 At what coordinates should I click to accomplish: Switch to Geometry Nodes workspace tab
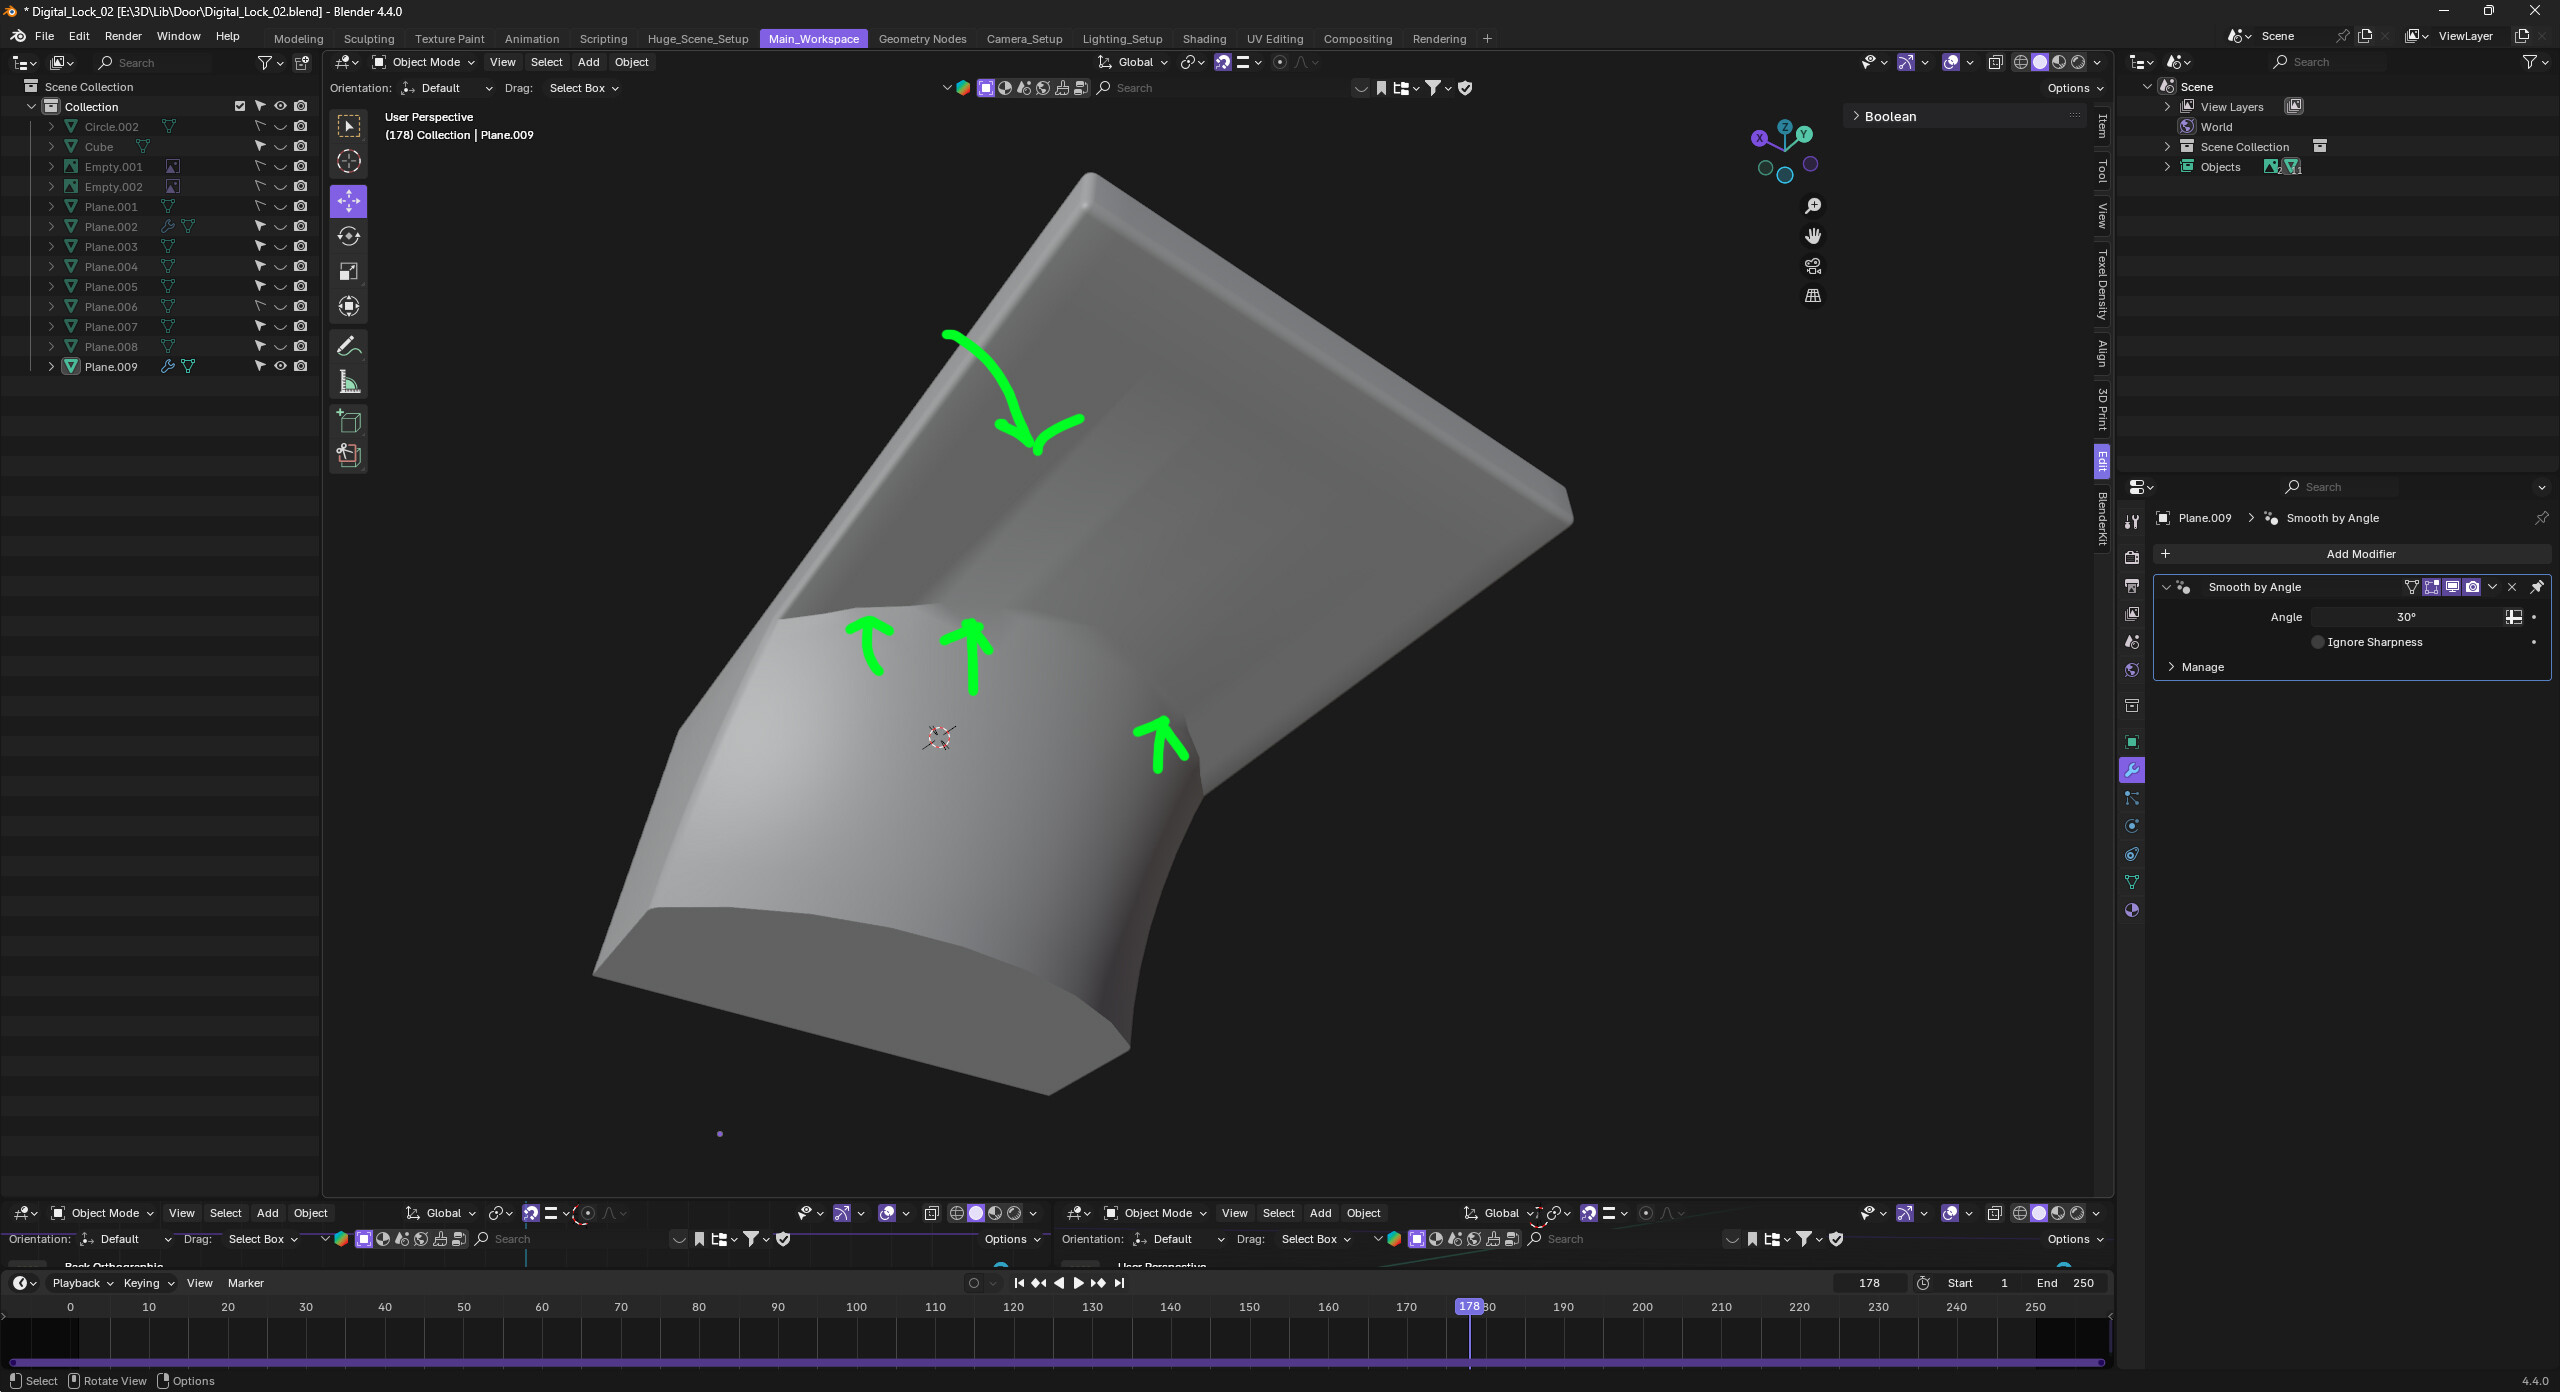click(x=922, y=39)
